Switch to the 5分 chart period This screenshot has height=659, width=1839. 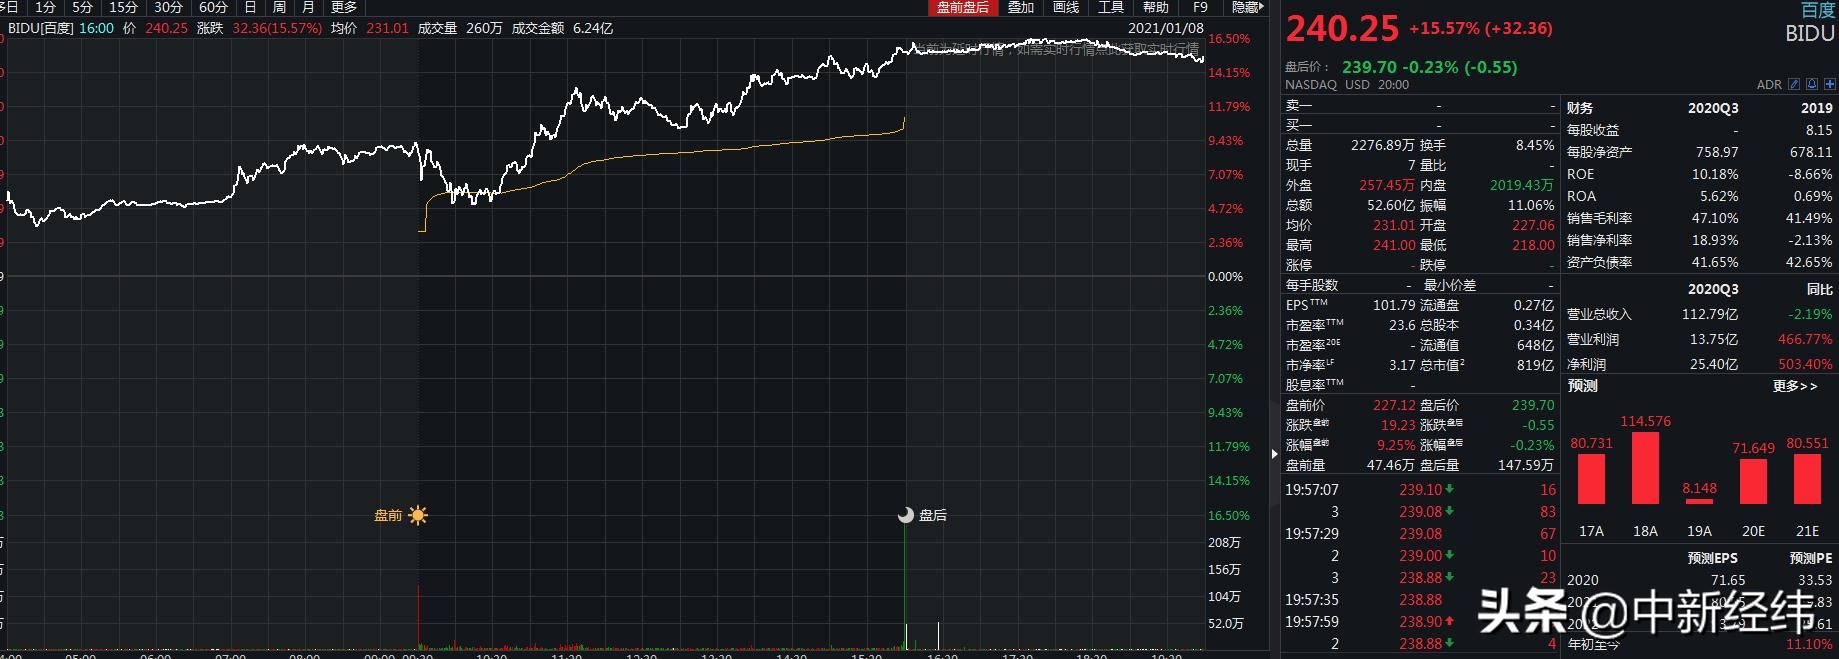pos(82,7)
